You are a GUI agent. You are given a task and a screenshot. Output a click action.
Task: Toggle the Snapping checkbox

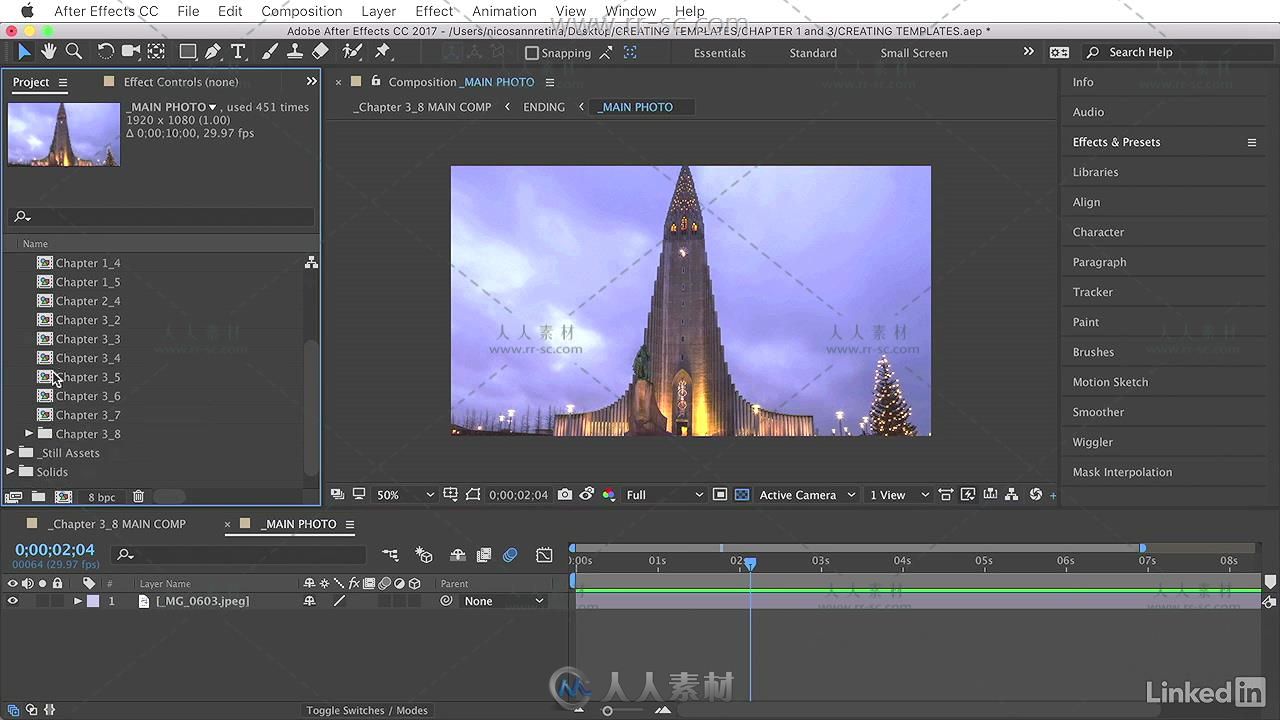(532, 53)
